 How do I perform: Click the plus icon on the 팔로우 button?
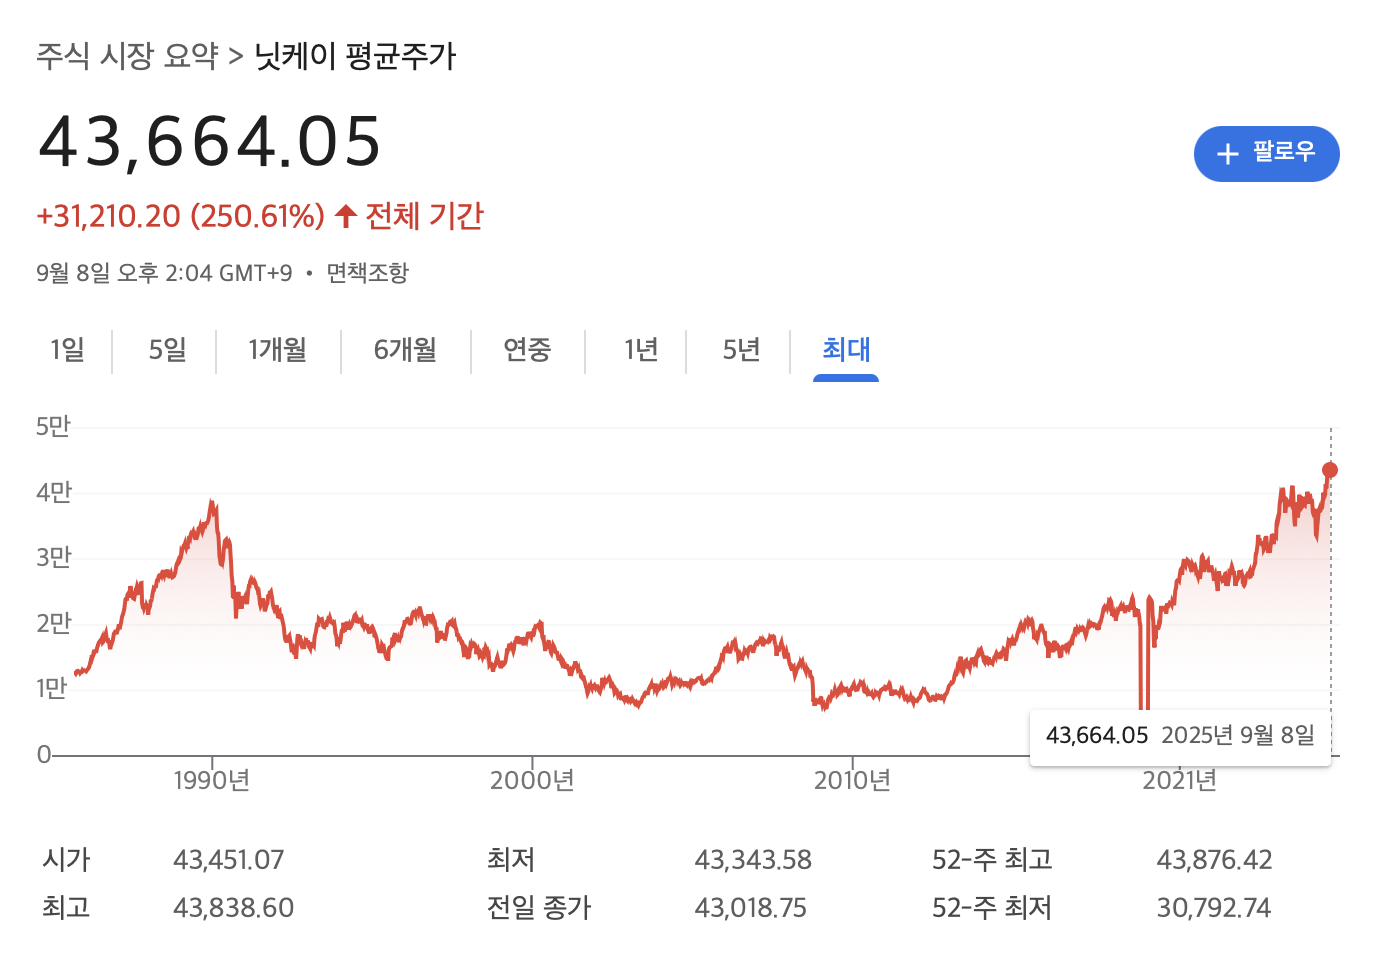pyautogui.click(x=1227, y=153)
